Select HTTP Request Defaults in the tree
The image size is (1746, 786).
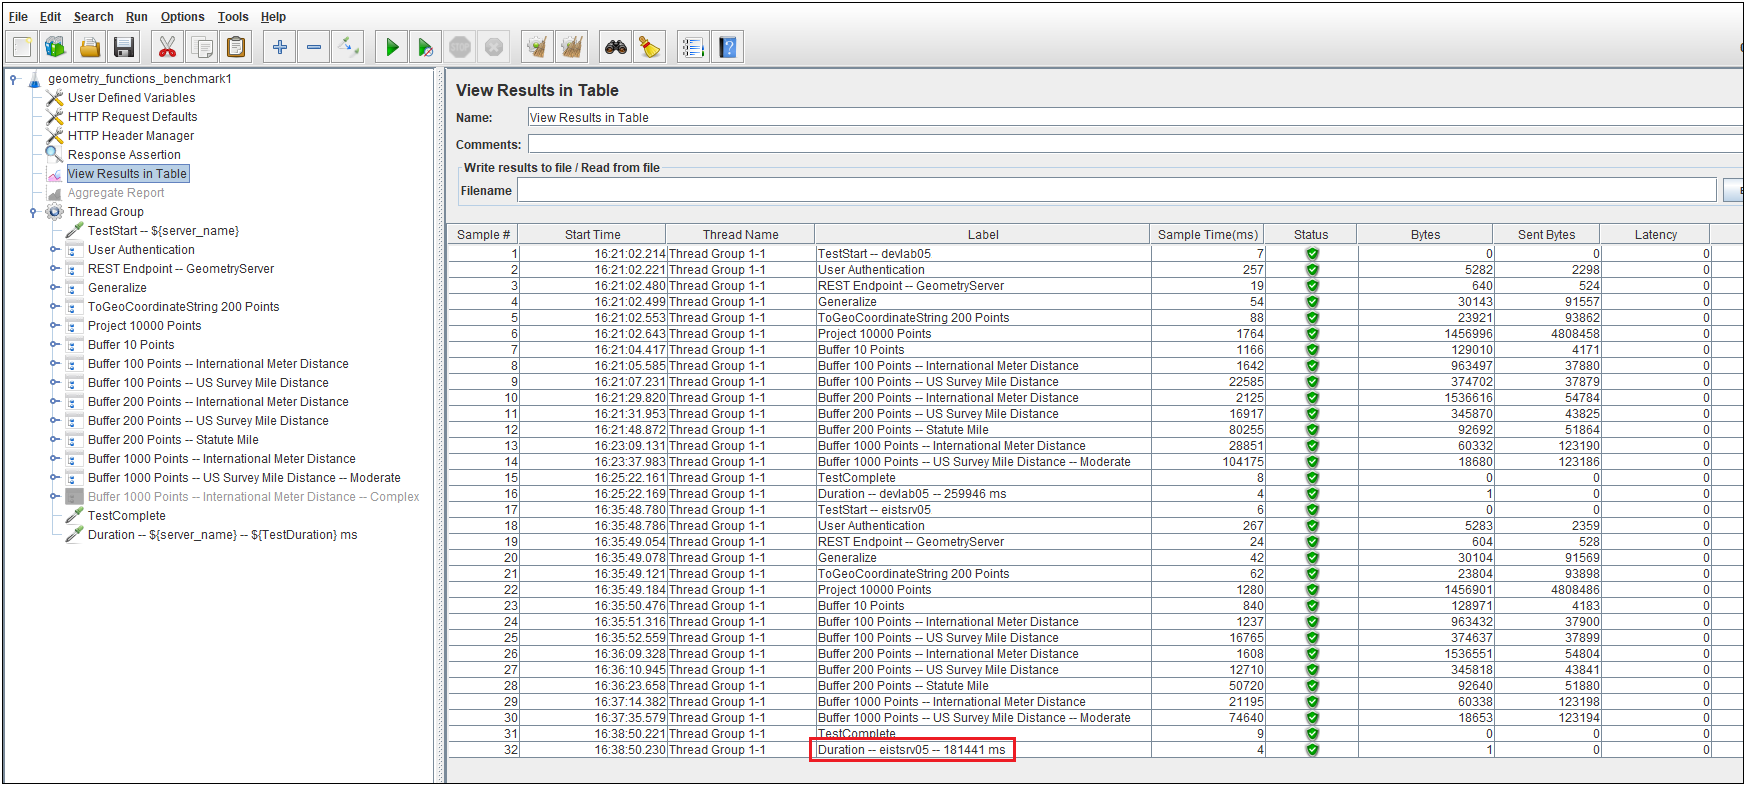click(132, 117)
